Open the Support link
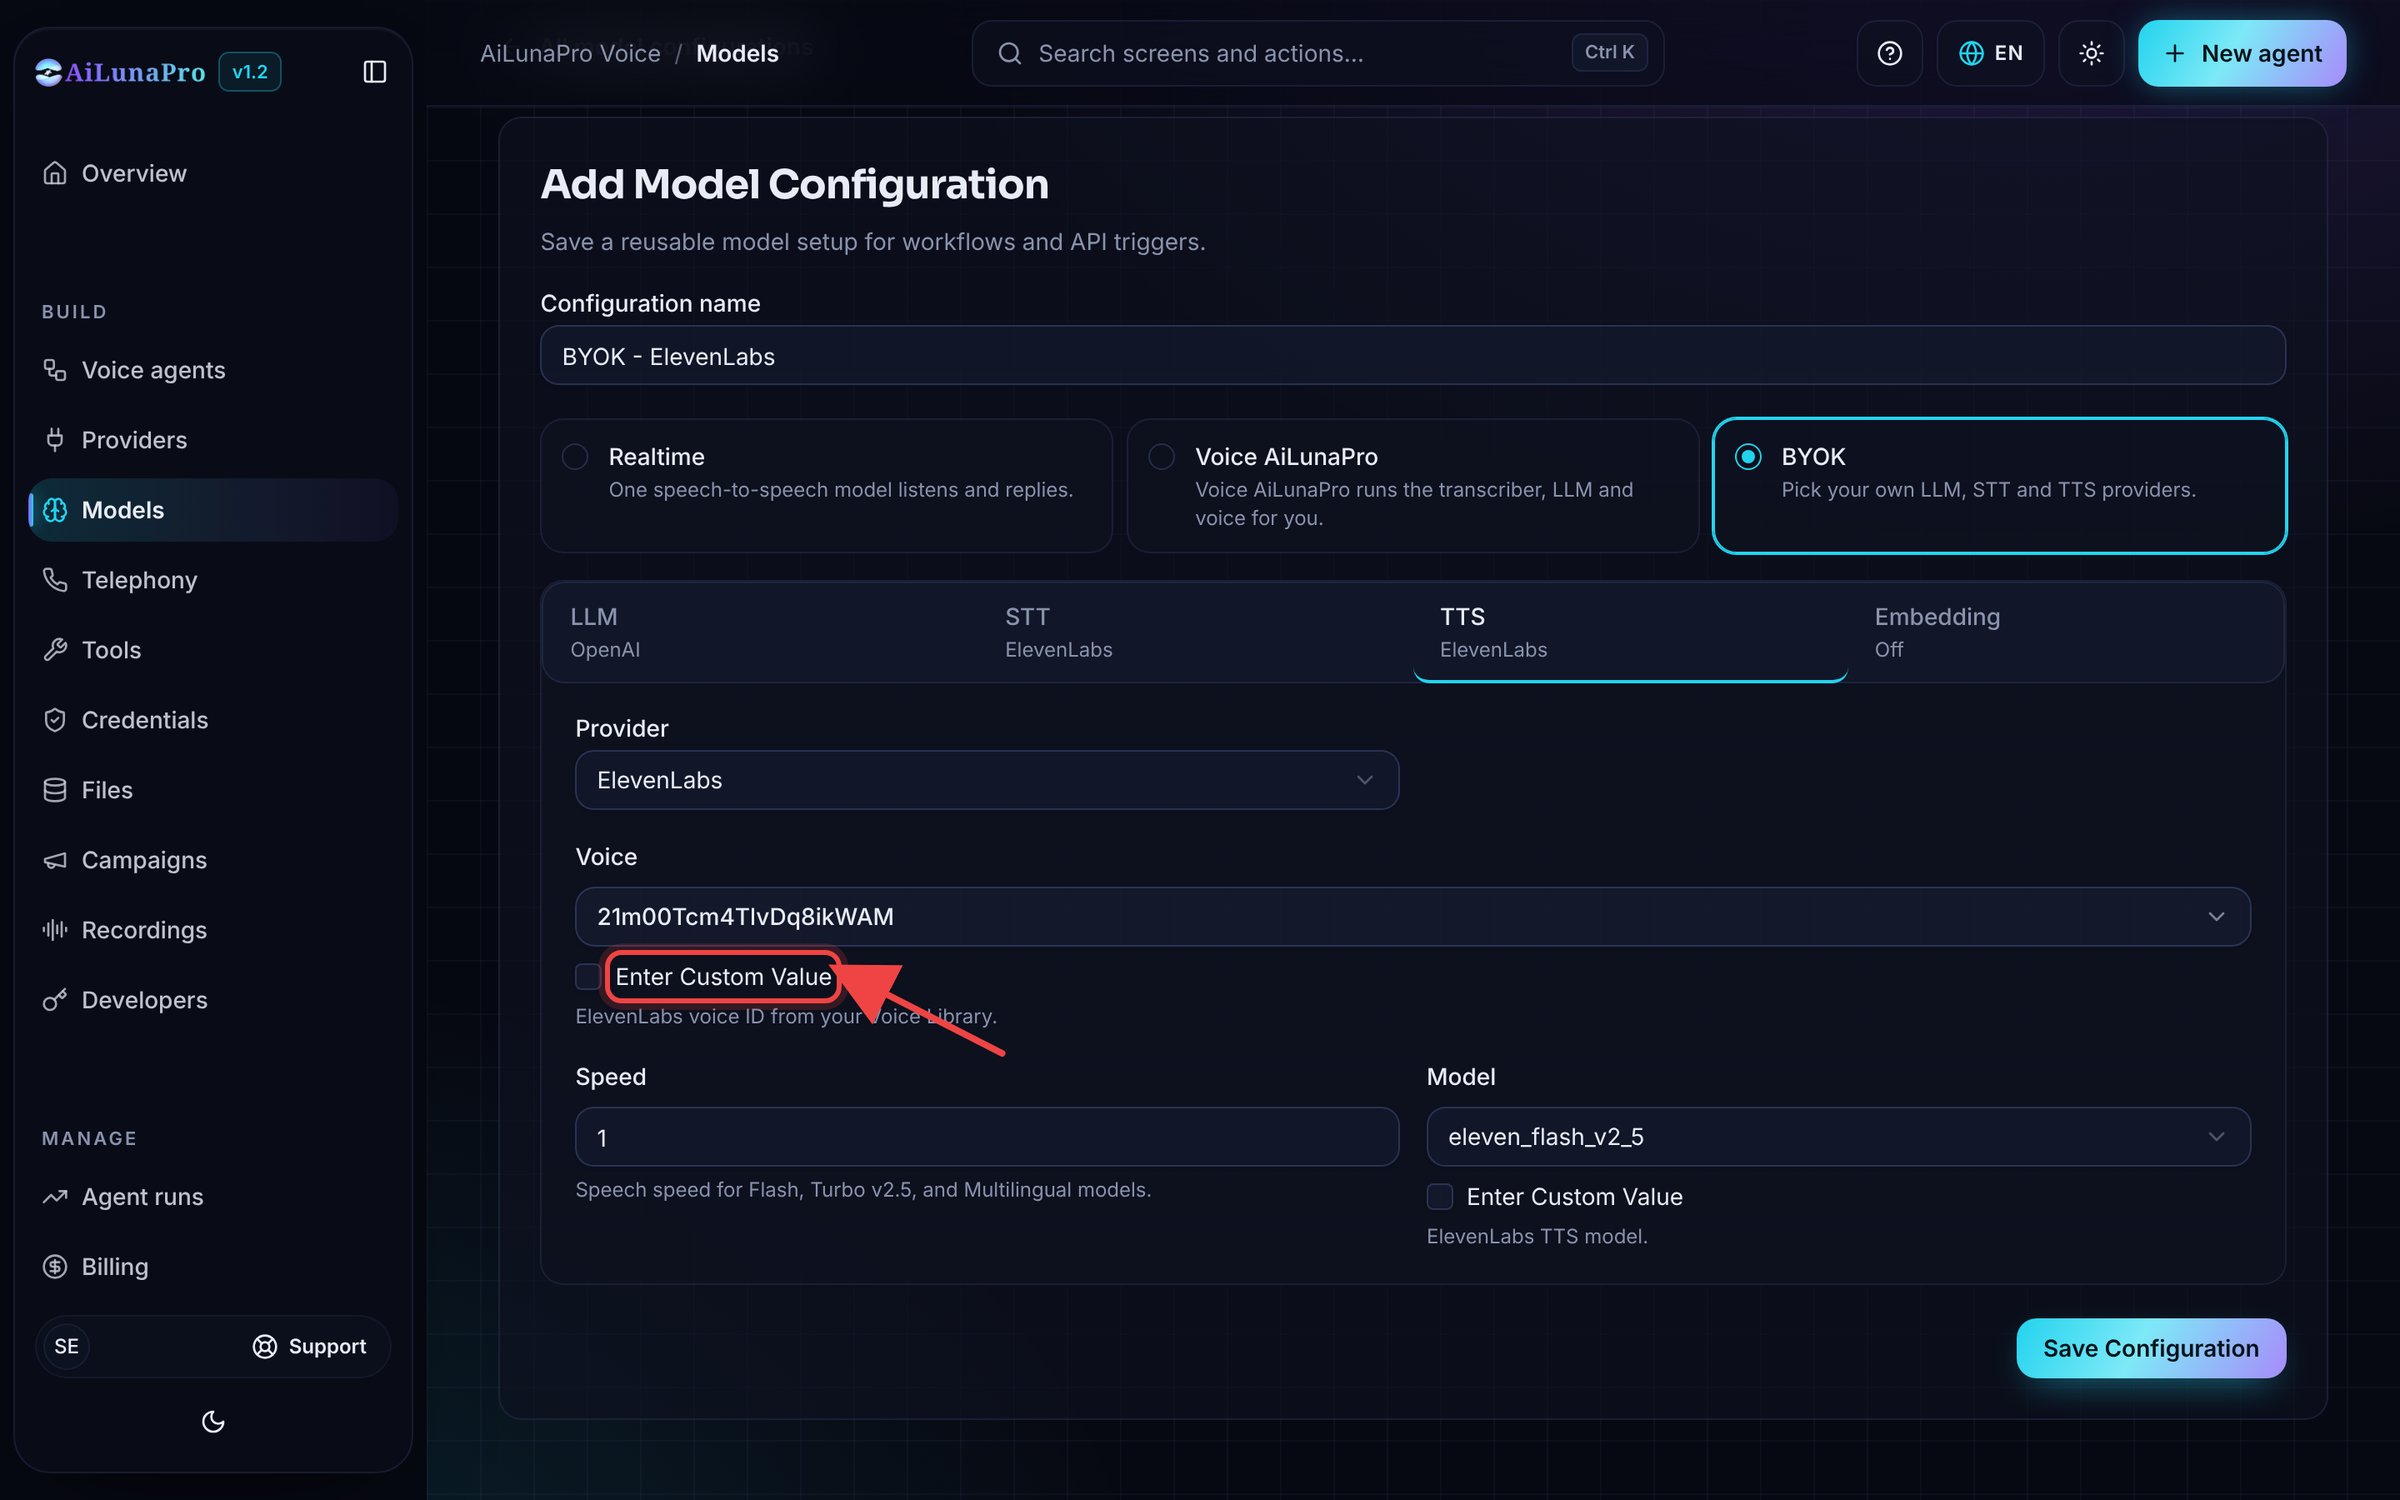The width and height of the screenshot is (2400, 1500). click(309, 1347)
